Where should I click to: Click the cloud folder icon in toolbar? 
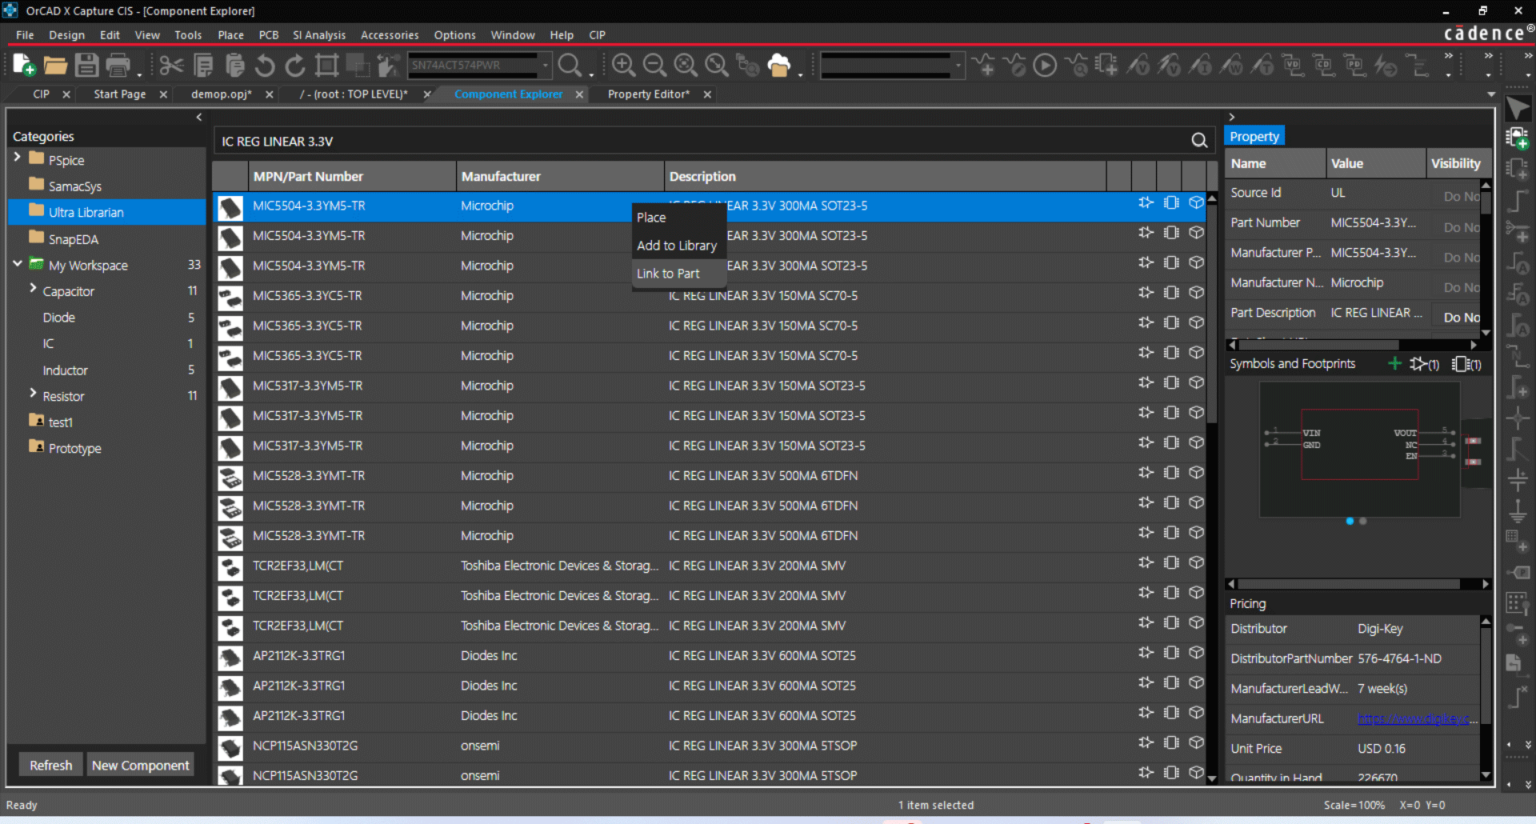779,66
